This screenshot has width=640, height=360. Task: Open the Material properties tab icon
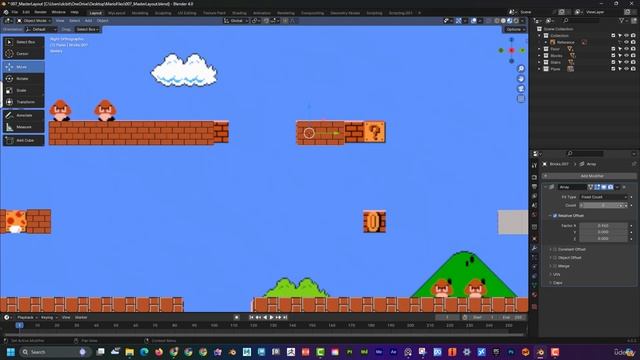pyautogui.click(x=534, y=295)
